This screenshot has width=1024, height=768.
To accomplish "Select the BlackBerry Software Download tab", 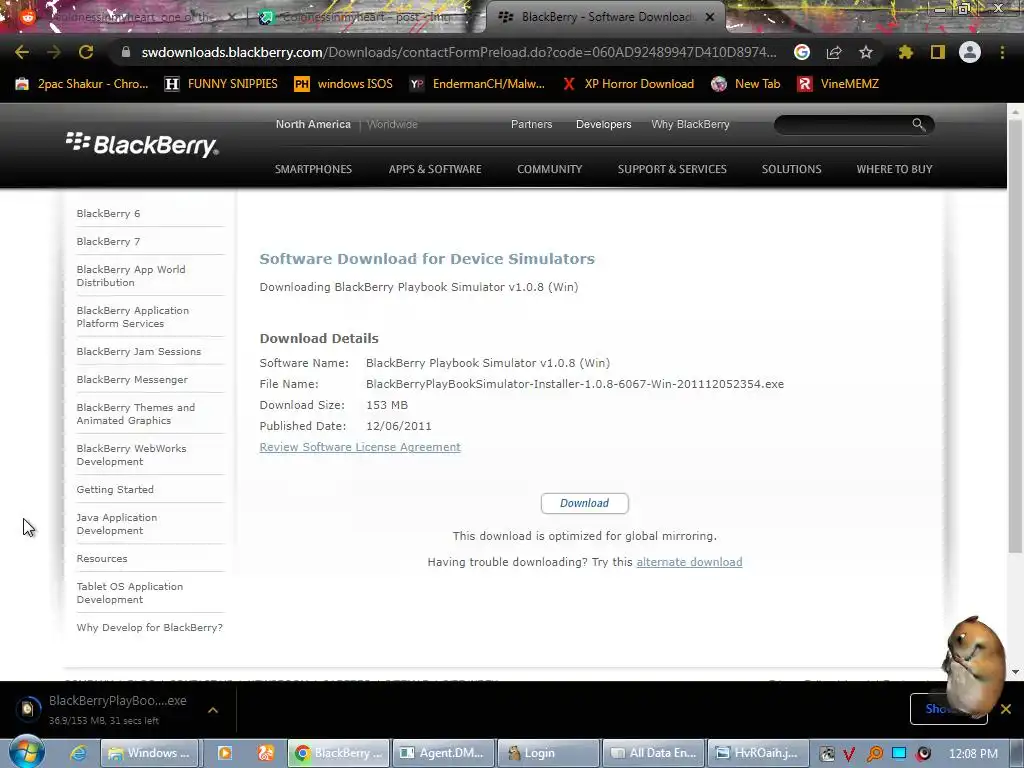I will click(604, 17).
